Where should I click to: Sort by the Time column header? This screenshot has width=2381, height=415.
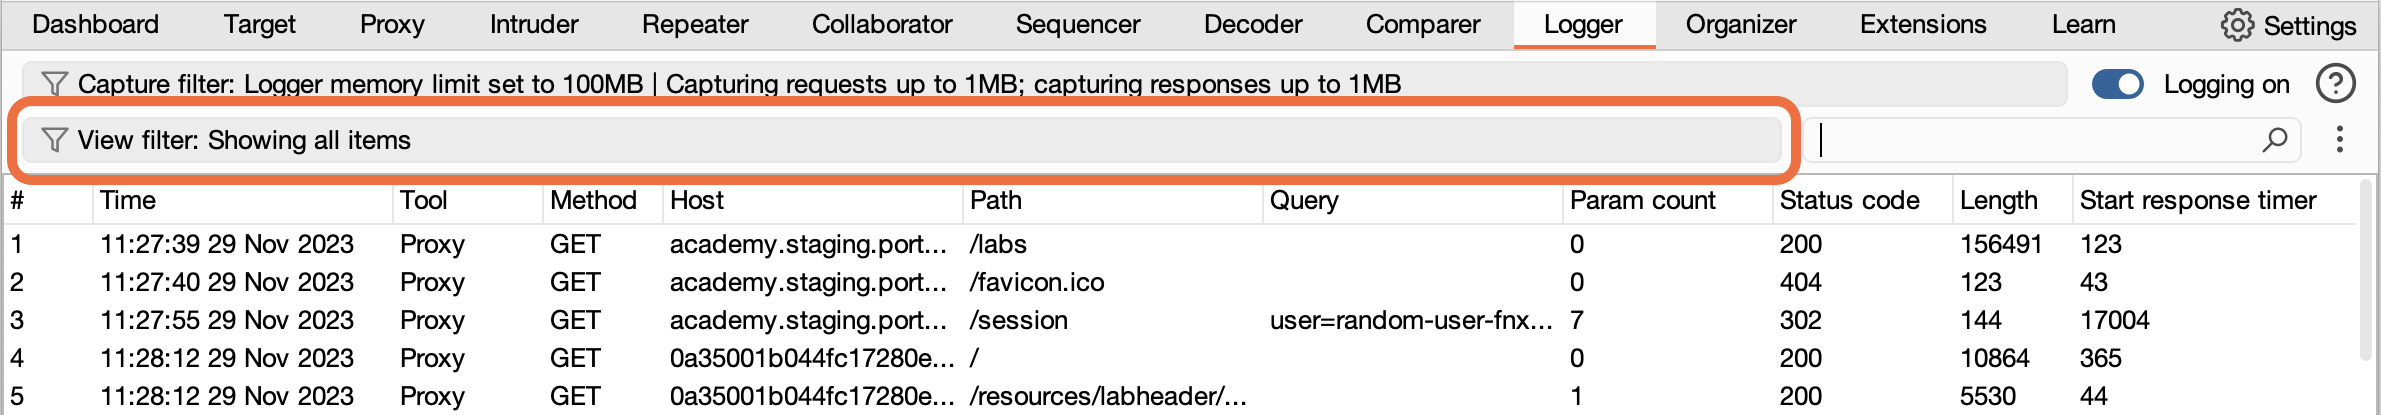click(x=128, y=201)
